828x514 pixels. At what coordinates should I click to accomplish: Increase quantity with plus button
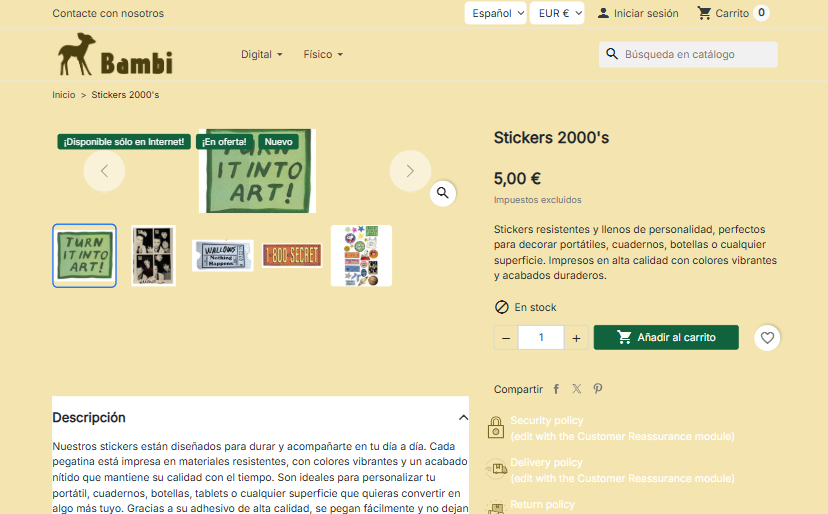(576, 338)
